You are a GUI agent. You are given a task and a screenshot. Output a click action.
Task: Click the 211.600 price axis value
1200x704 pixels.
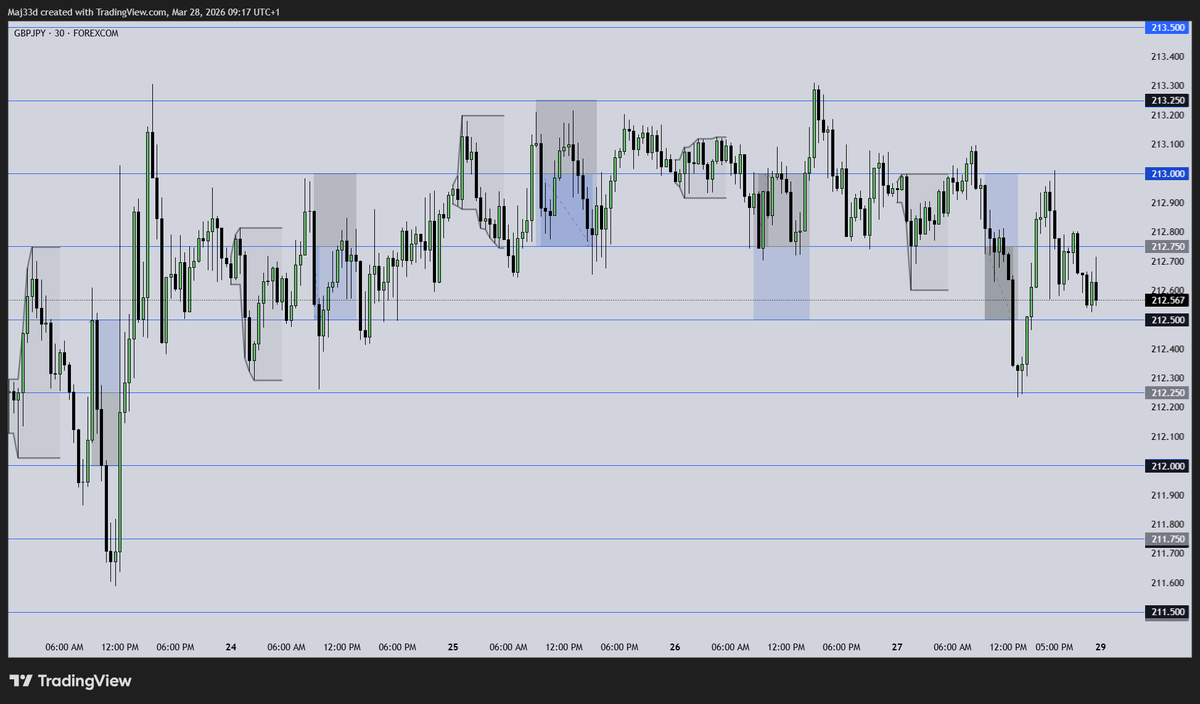click(1169, 583)
